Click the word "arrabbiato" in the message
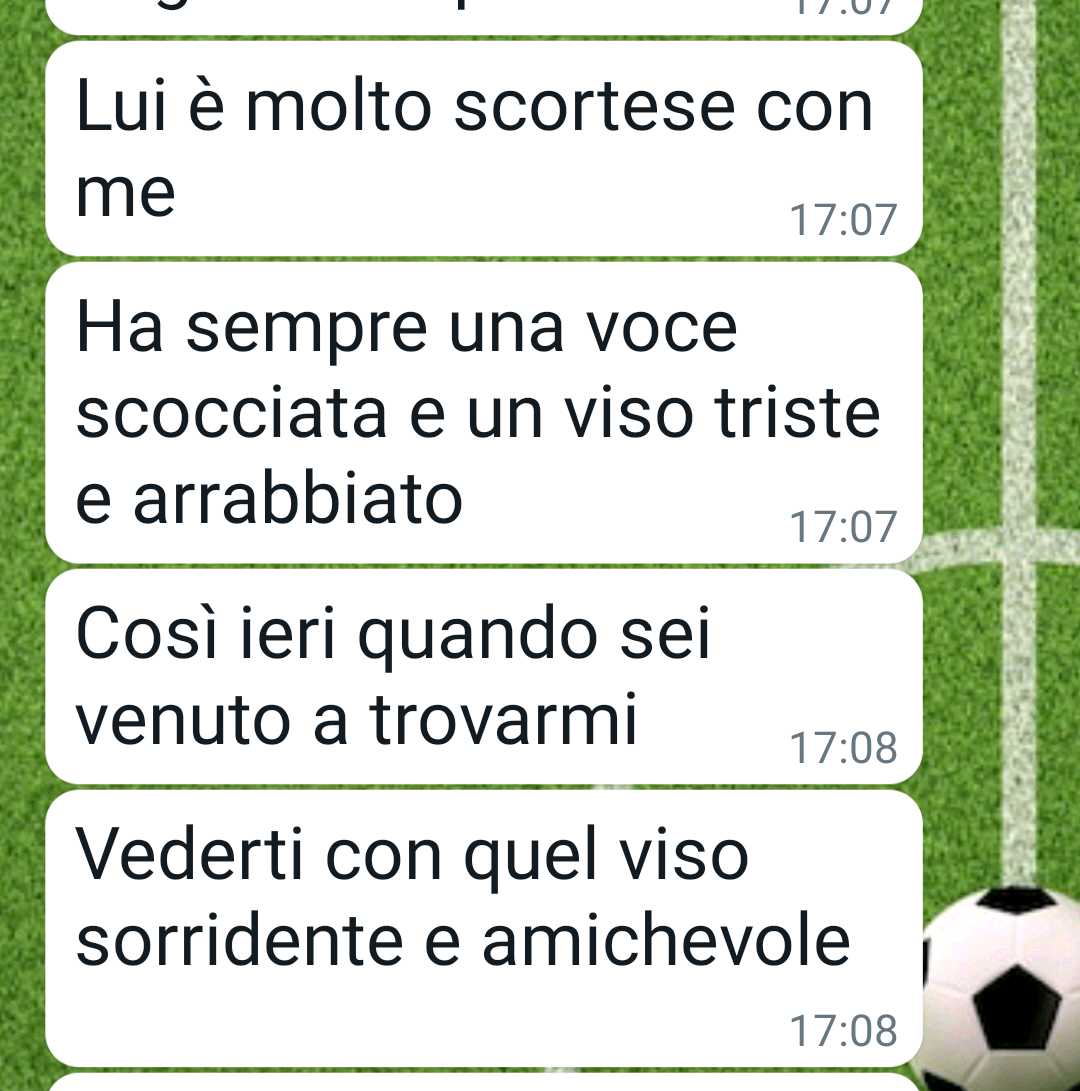 (297, 499)
